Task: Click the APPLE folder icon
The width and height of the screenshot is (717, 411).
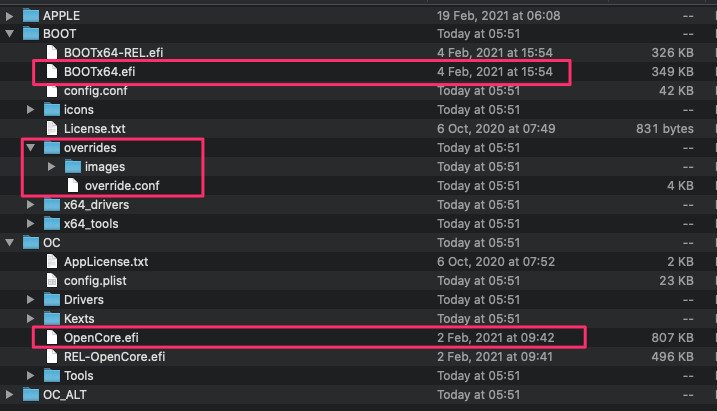Action: point(31,16)
